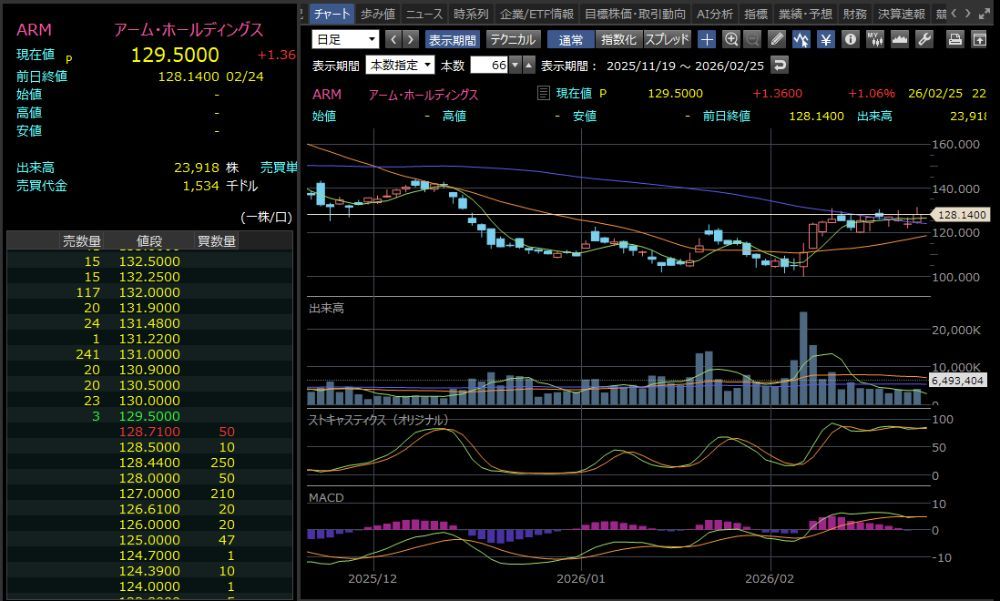Viewport: 1000px width, 601px height.
Task: Switch to the 歩み値 tab
Action: coord(378,13)
